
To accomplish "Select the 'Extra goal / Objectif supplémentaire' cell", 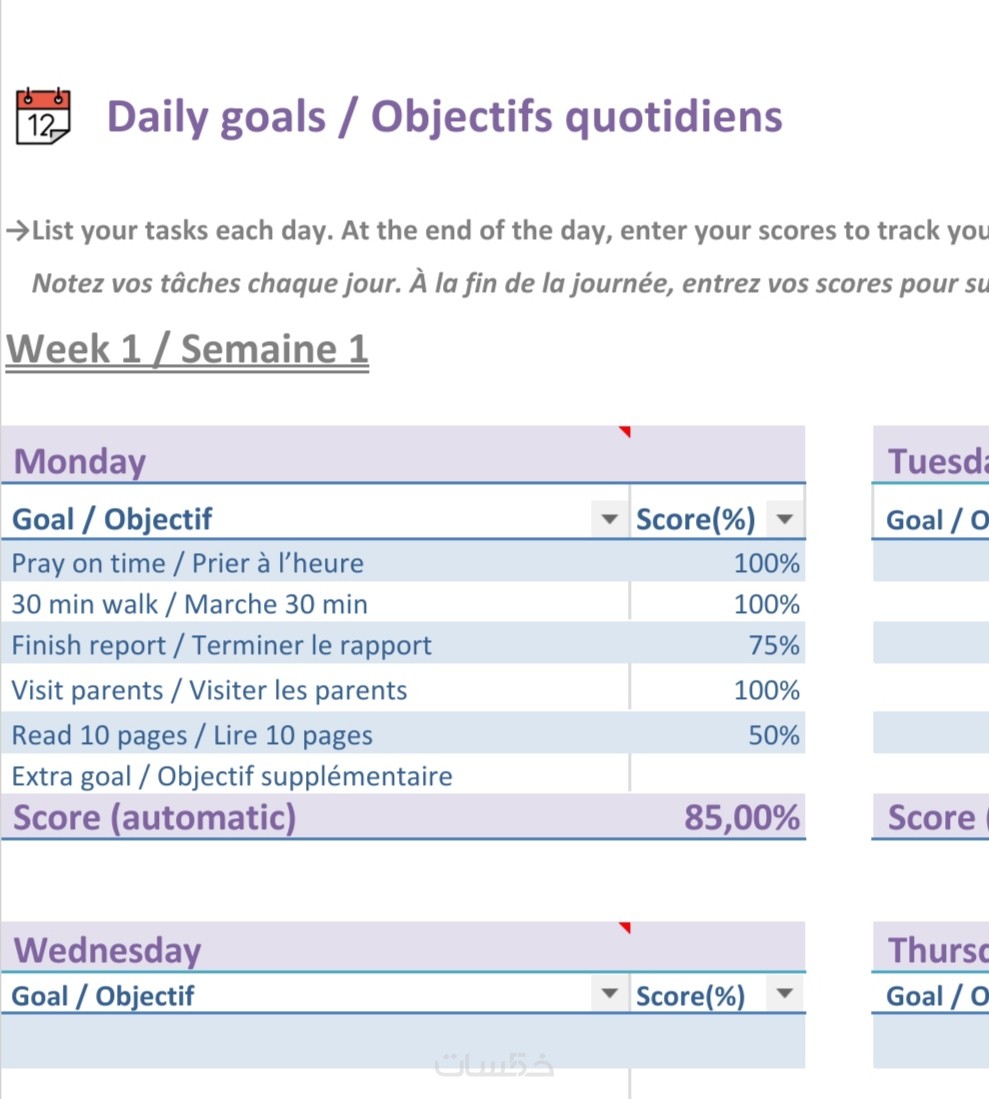I will 232,776.
